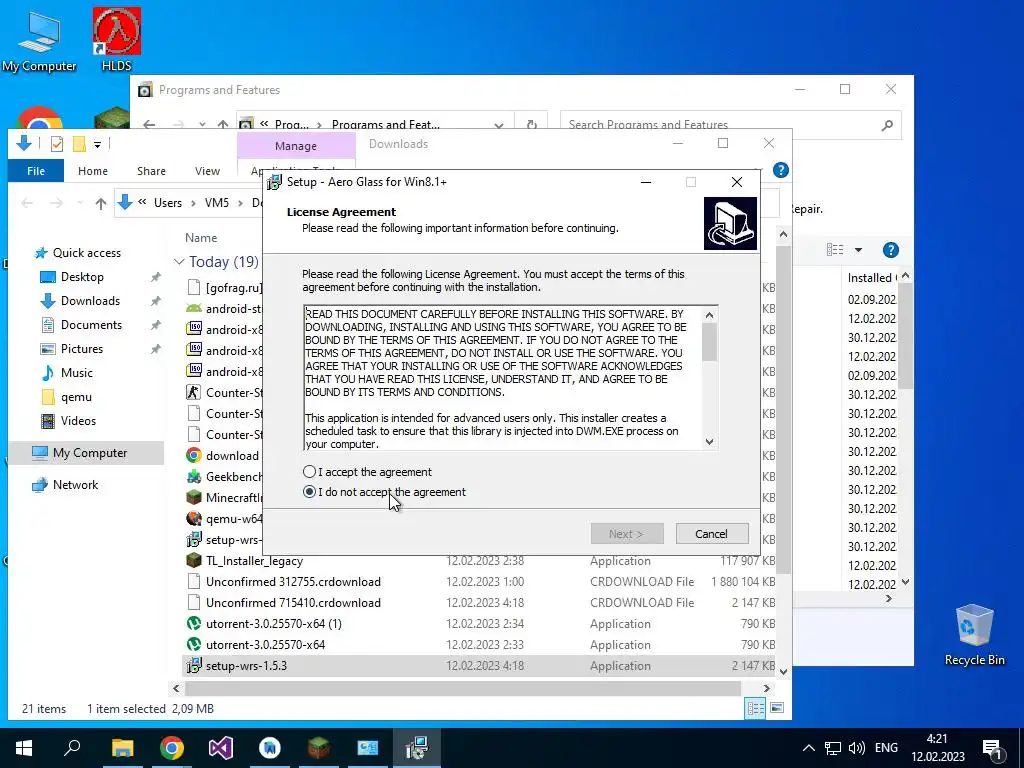
Task: Click properties icon in quick access toolbar
Action: [57, 144]
